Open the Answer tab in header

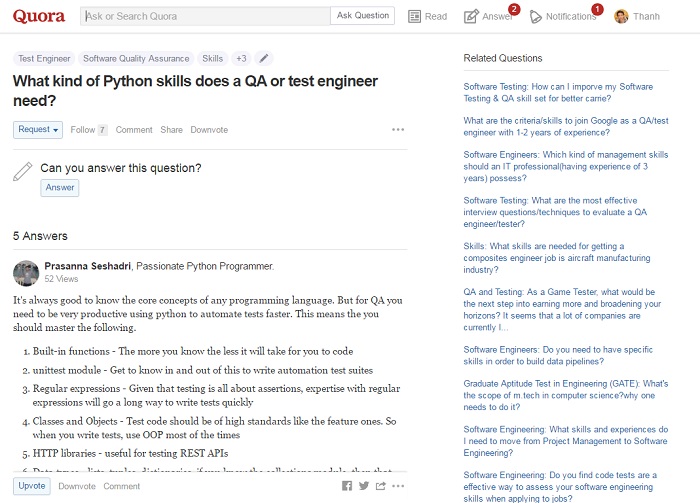[x=489, y=17]
